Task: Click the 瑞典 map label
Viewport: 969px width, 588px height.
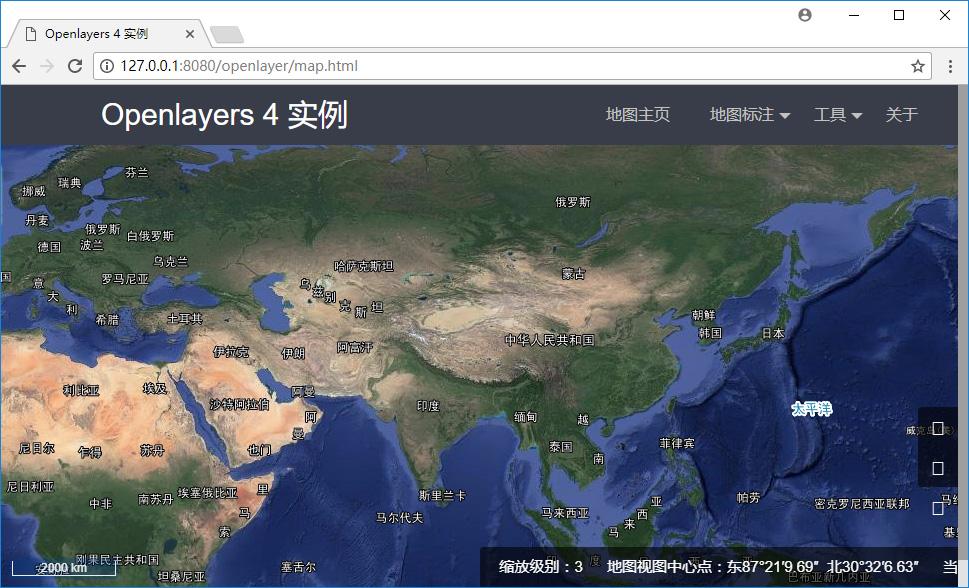Action: click(x=69, y=182)
